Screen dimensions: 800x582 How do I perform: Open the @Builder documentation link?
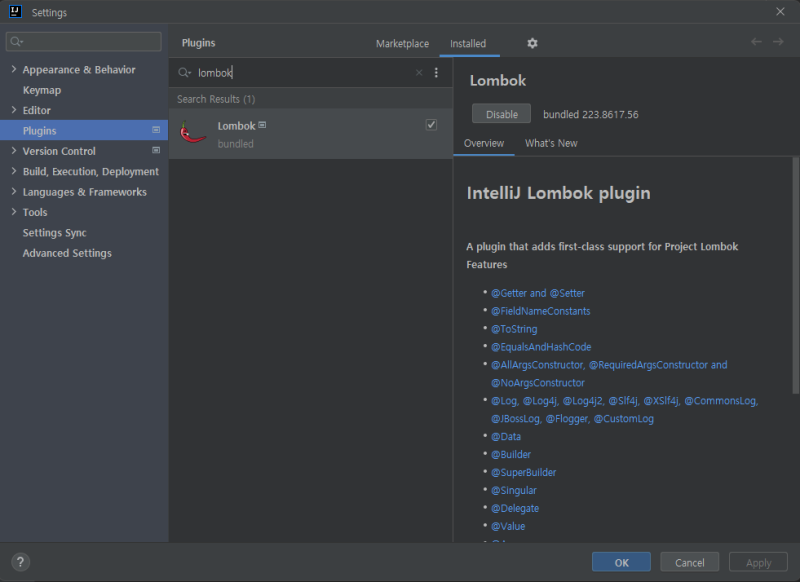click(511, 454)
